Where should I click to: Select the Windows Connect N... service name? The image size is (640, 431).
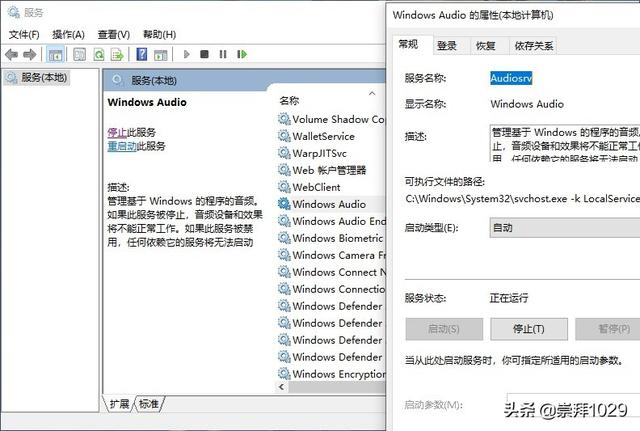tap(339, 272)
